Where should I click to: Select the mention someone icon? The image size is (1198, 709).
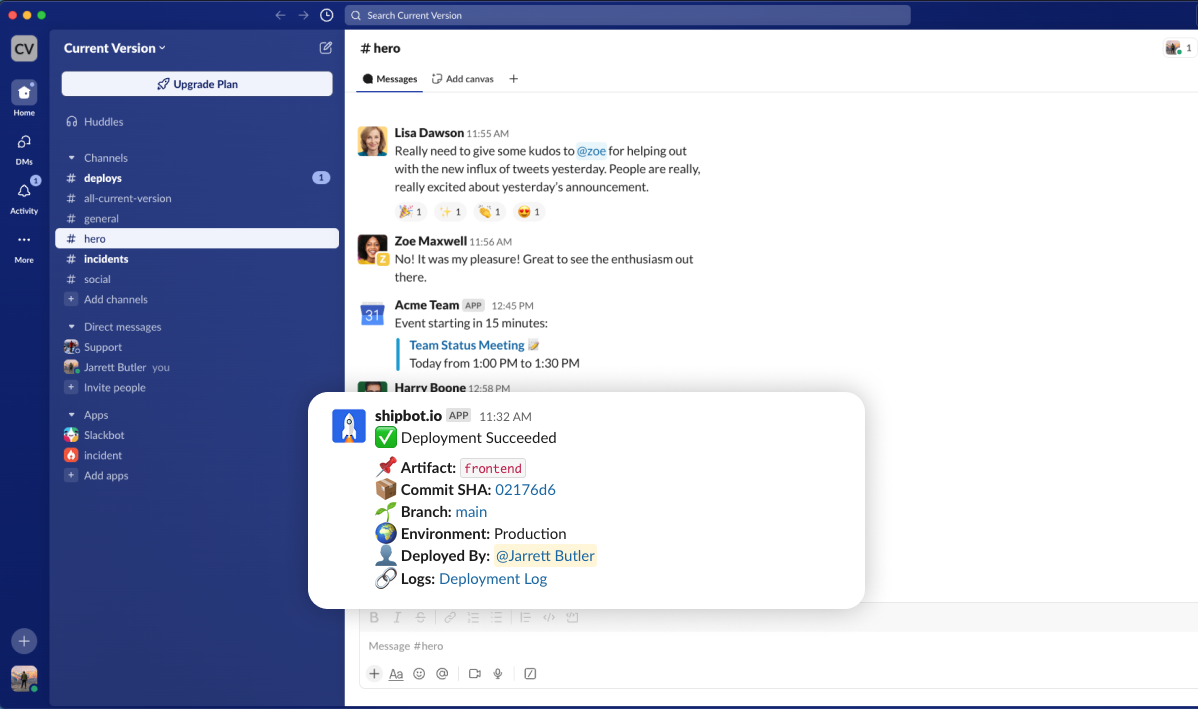[442, 673]
